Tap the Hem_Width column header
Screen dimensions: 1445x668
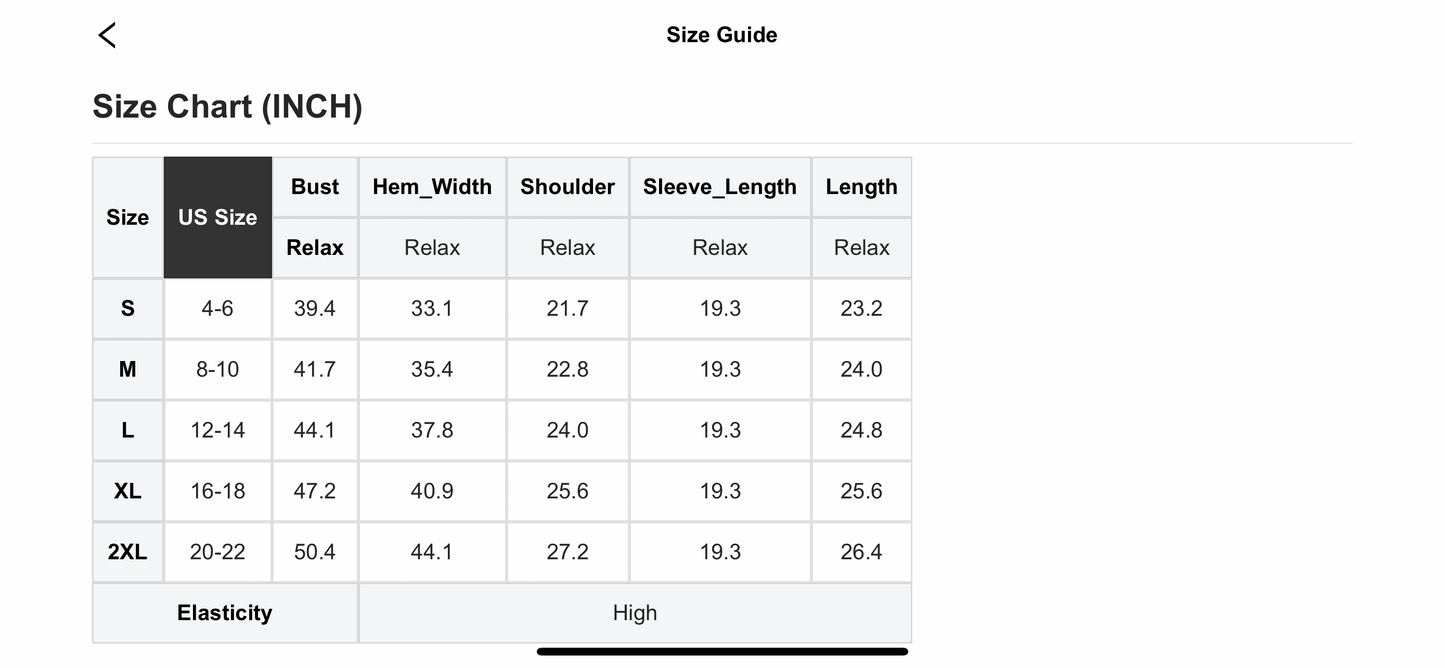[432, 187]
